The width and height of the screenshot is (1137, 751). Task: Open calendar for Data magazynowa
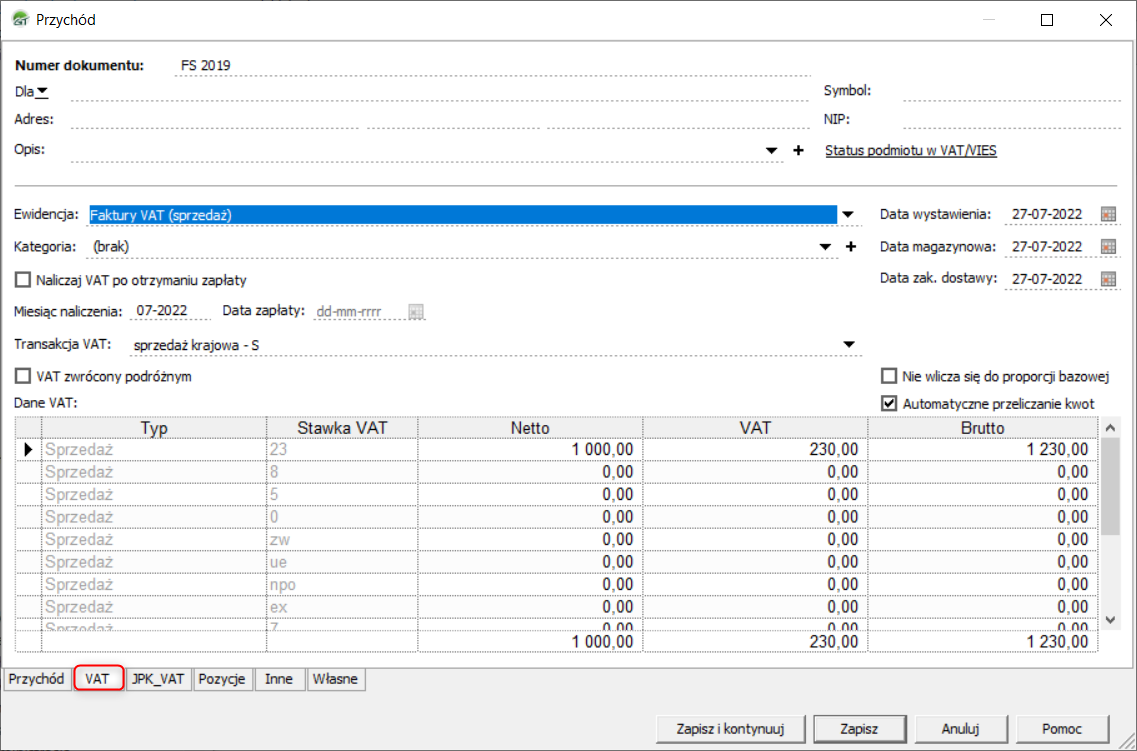coord(1108,246)
